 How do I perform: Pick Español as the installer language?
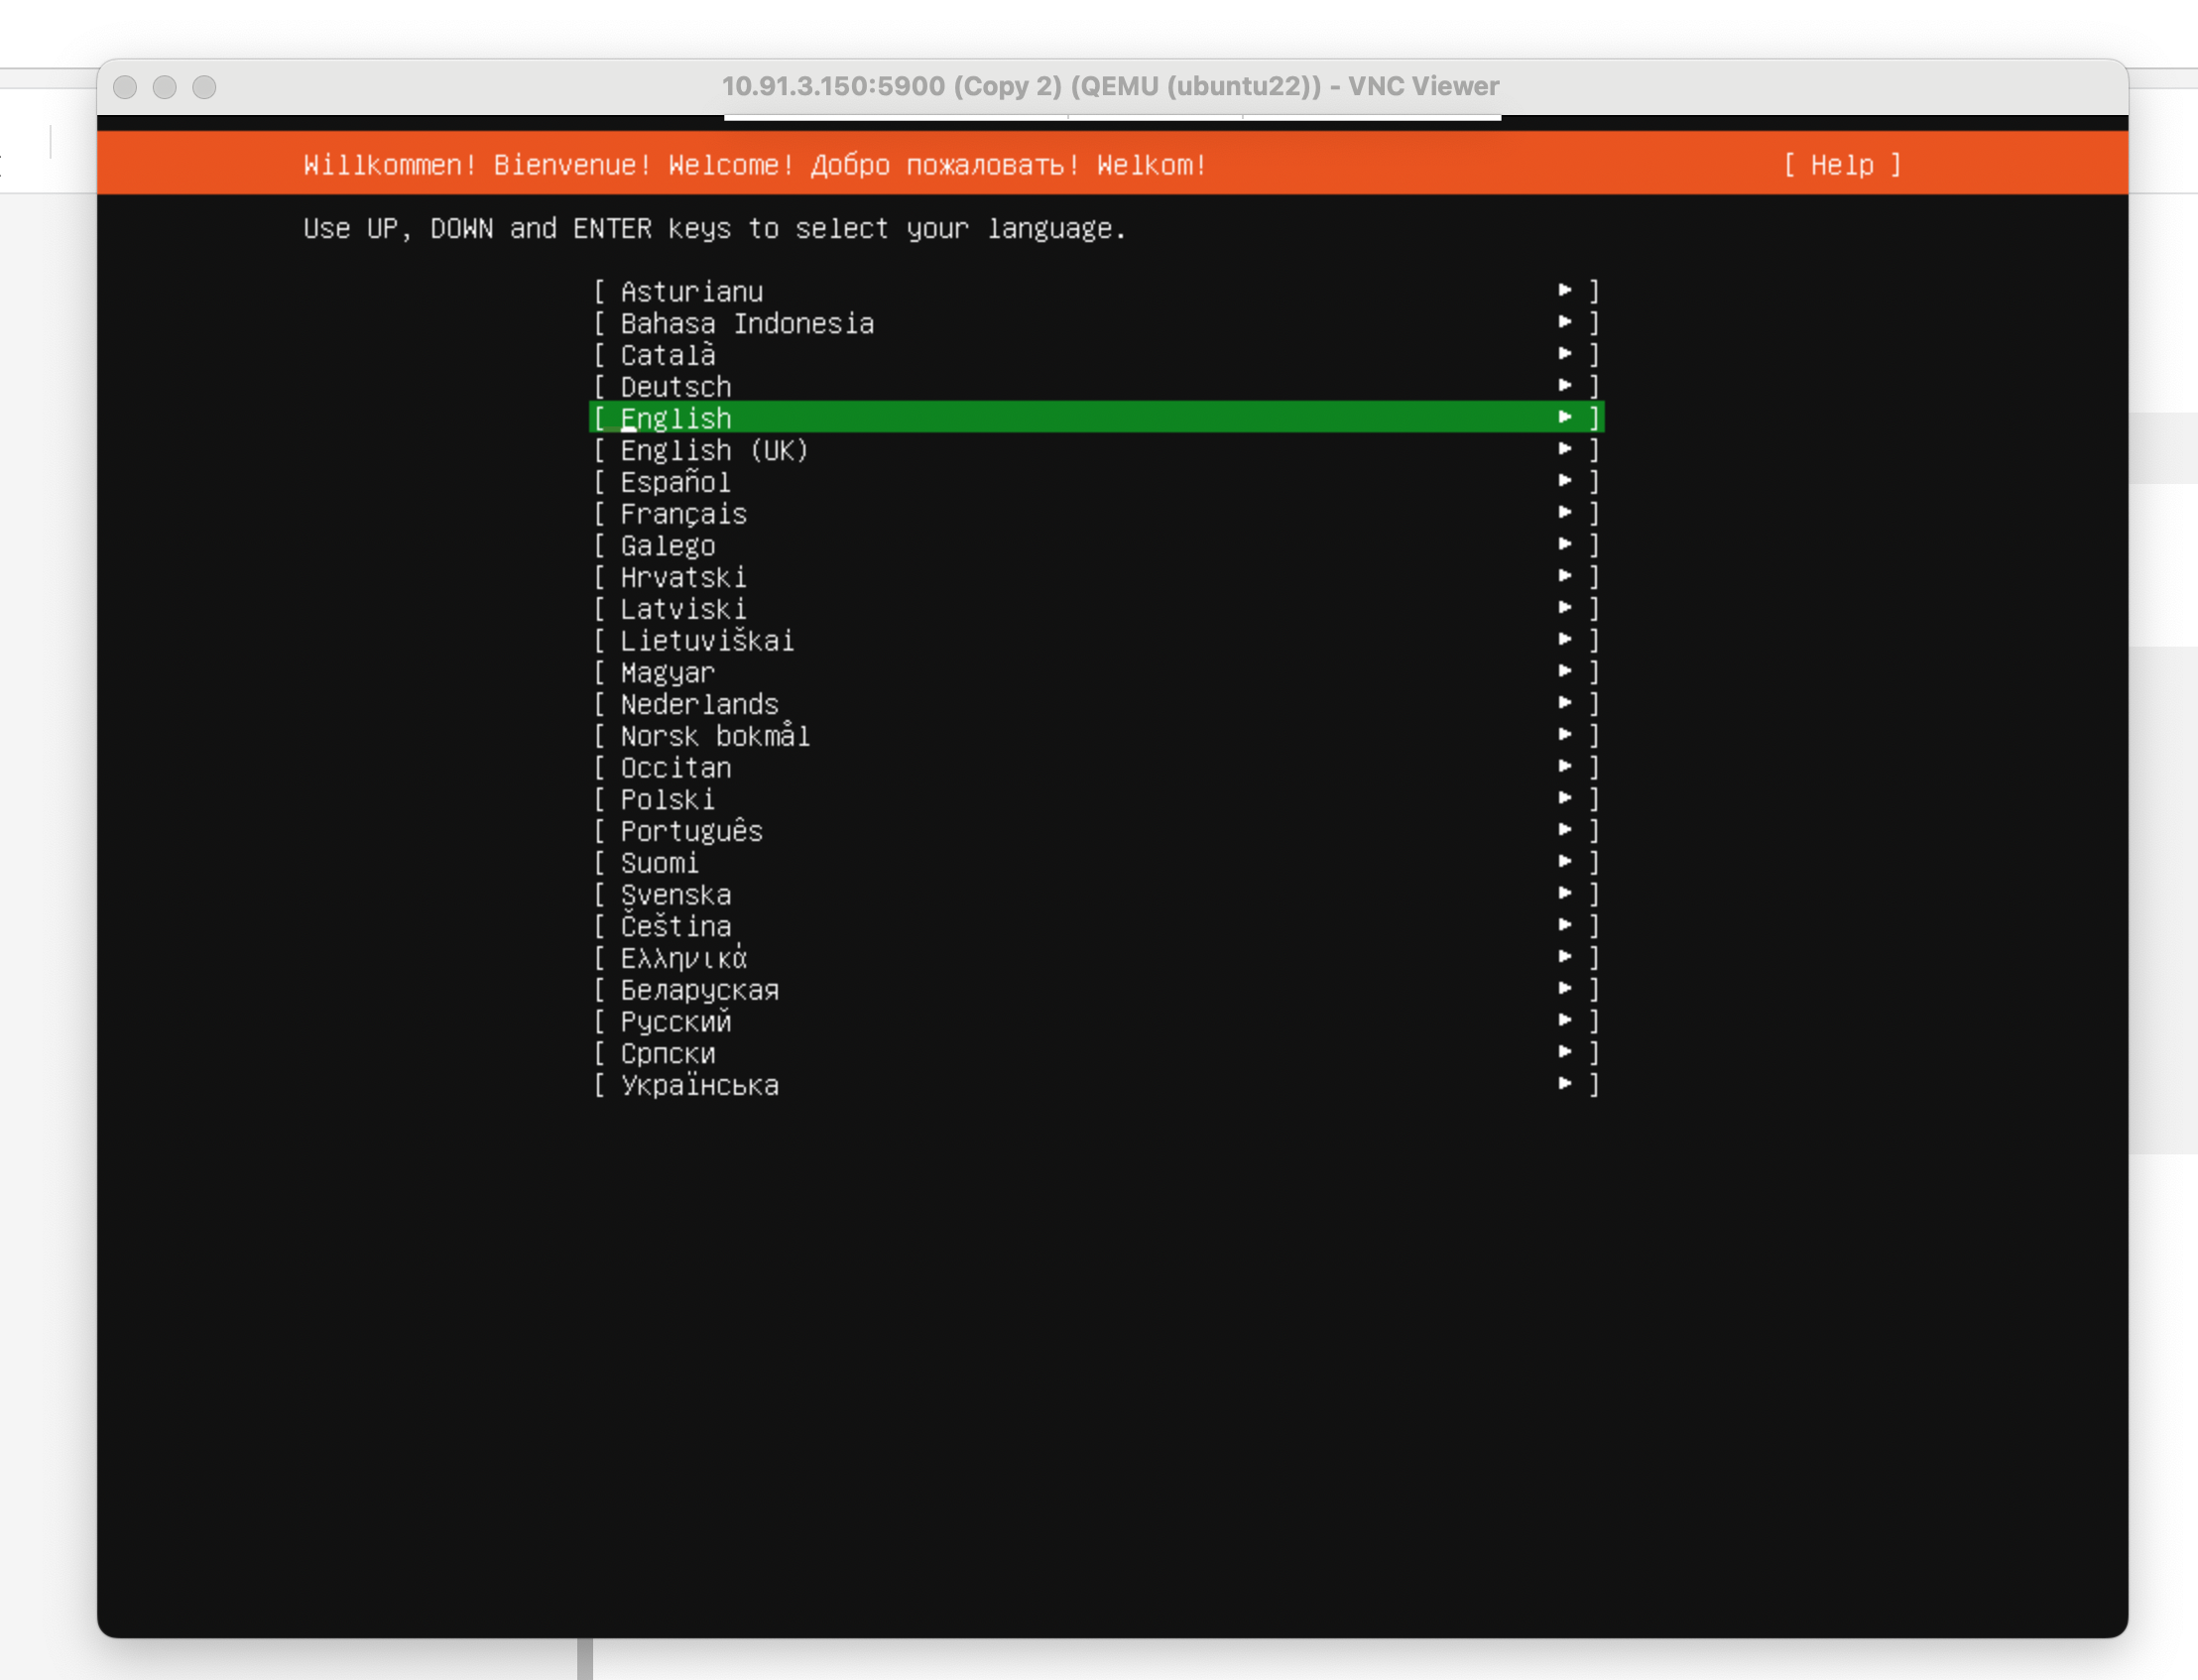pos(676,482)
